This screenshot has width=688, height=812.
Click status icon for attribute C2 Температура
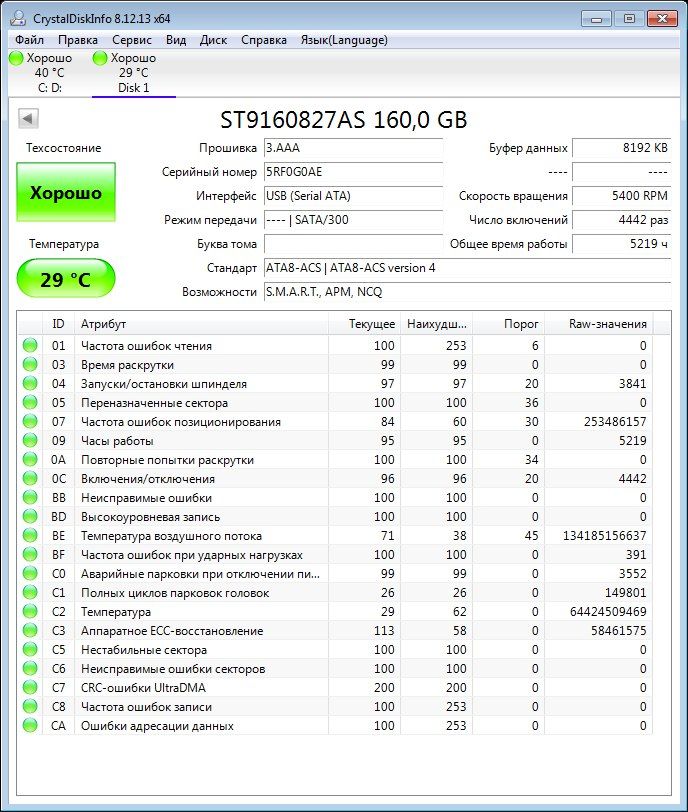[31, 611]
